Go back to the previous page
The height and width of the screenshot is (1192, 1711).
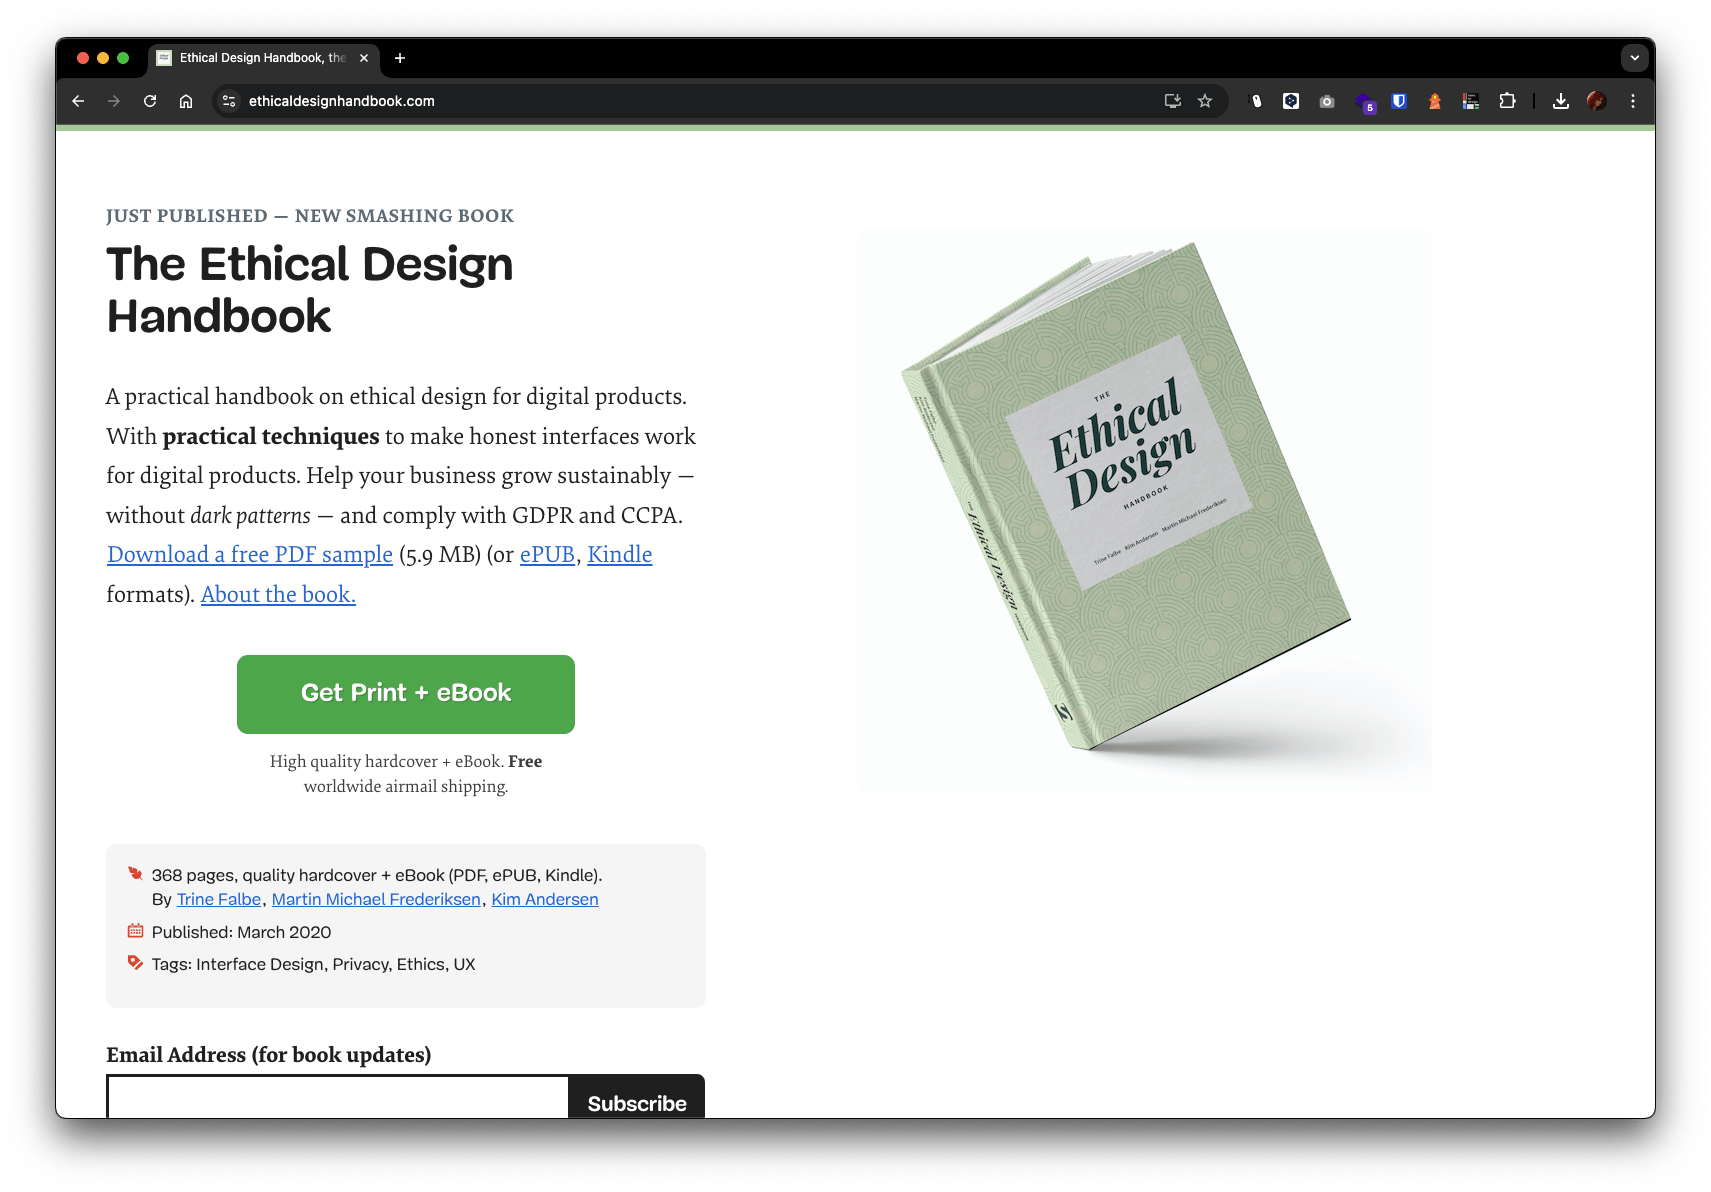click(78, 101)
